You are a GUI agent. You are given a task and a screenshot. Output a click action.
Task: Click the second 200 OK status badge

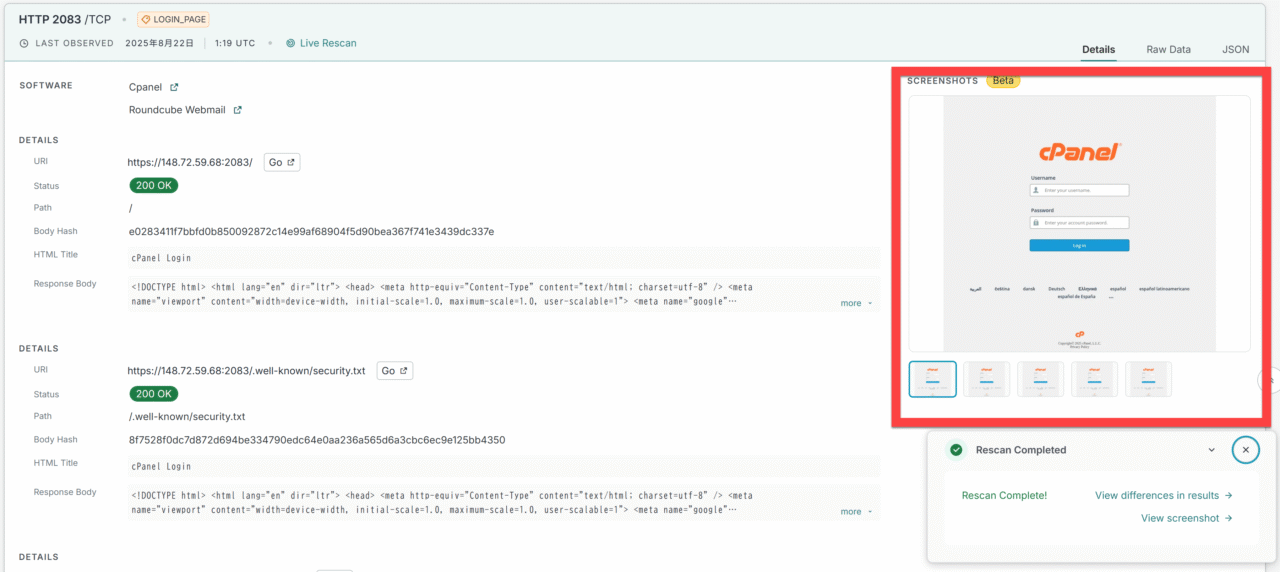pos(153,394)
